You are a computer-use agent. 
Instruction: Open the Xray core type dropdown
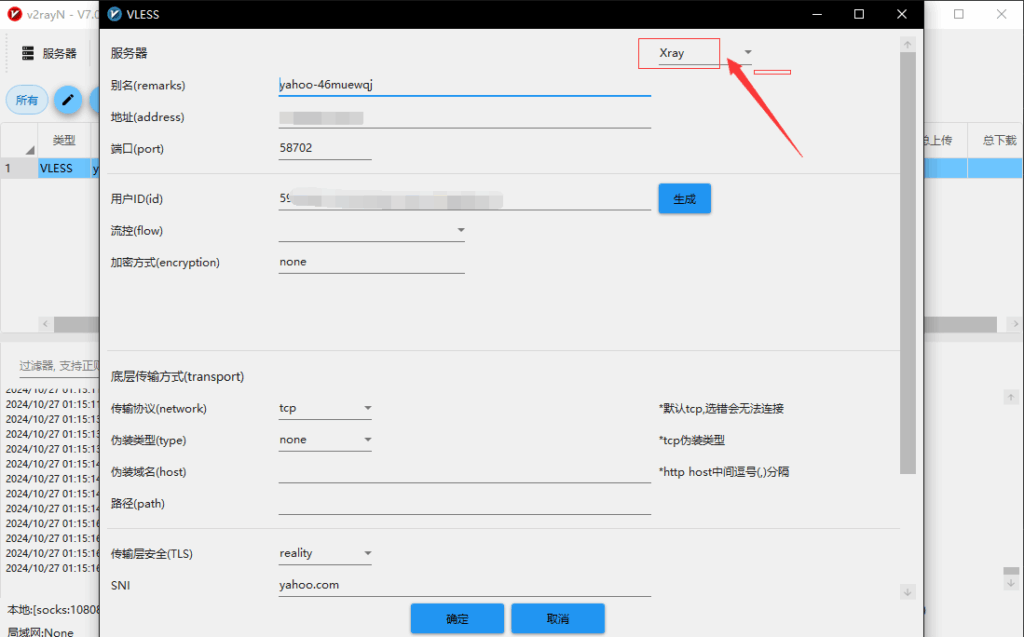click(748, 53)
